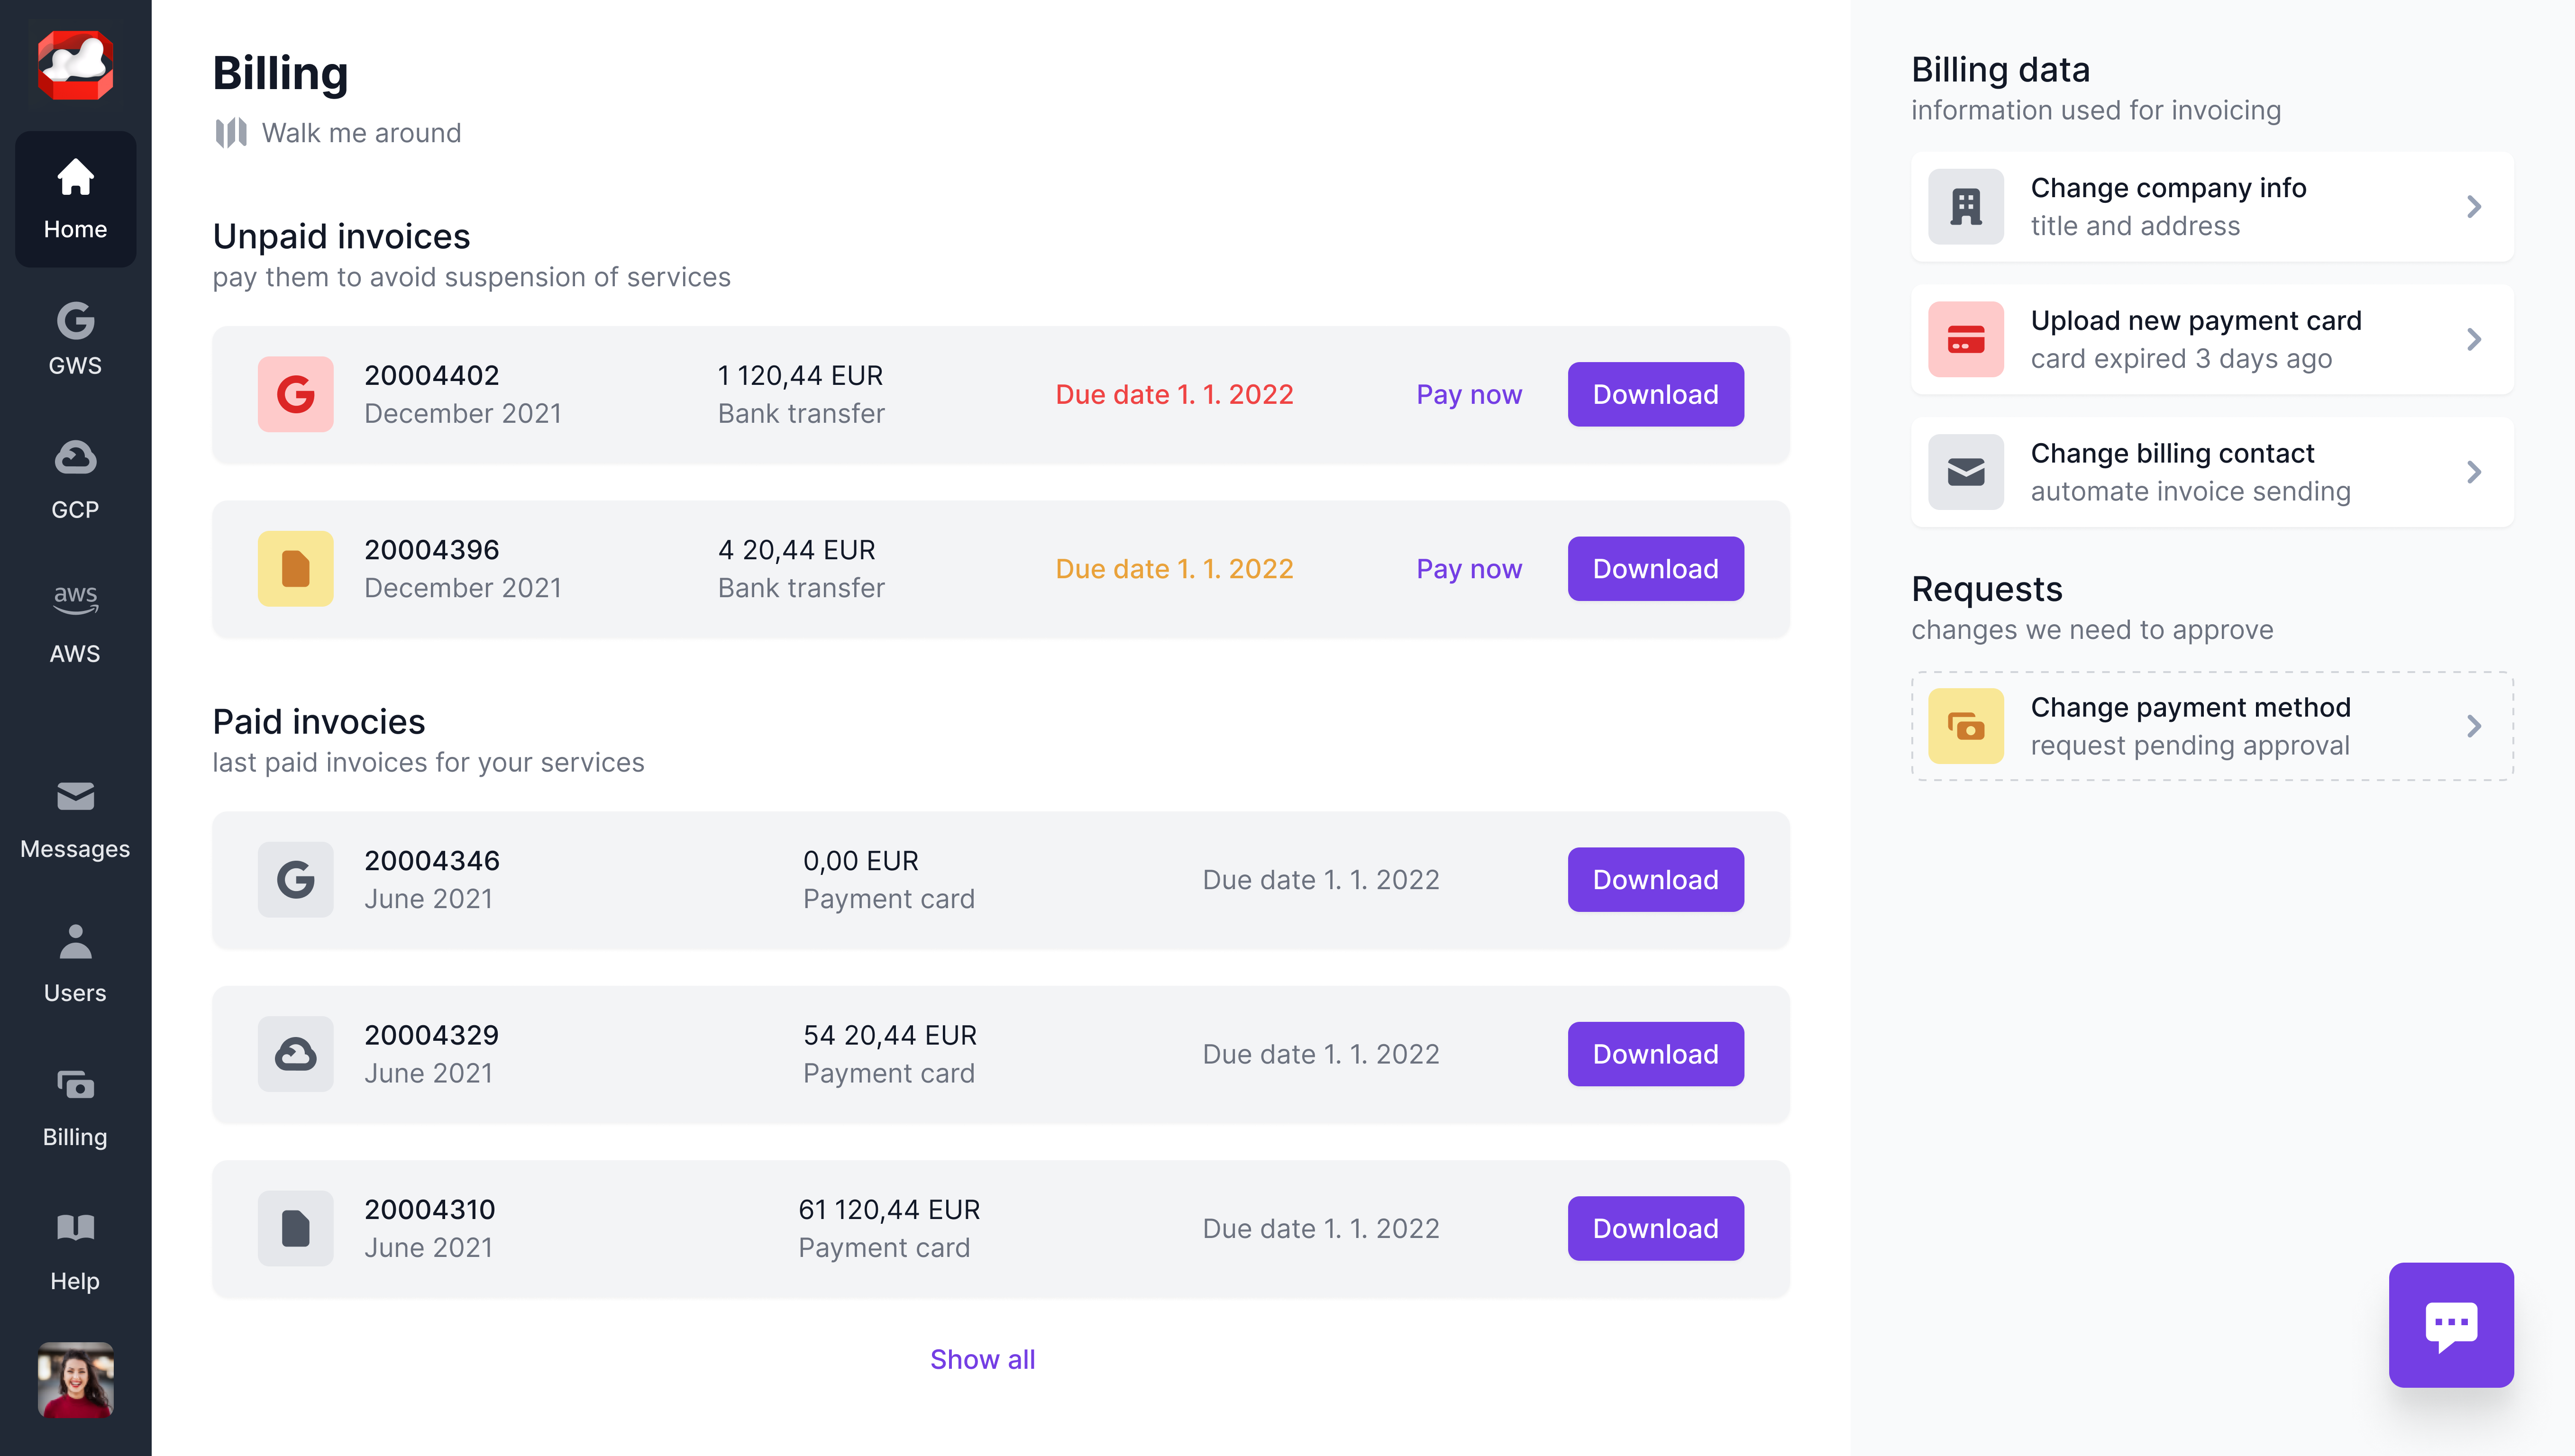2575x1456 pixels.
Task: Go to GCP in the sidebar
Action: click(75, 481)
